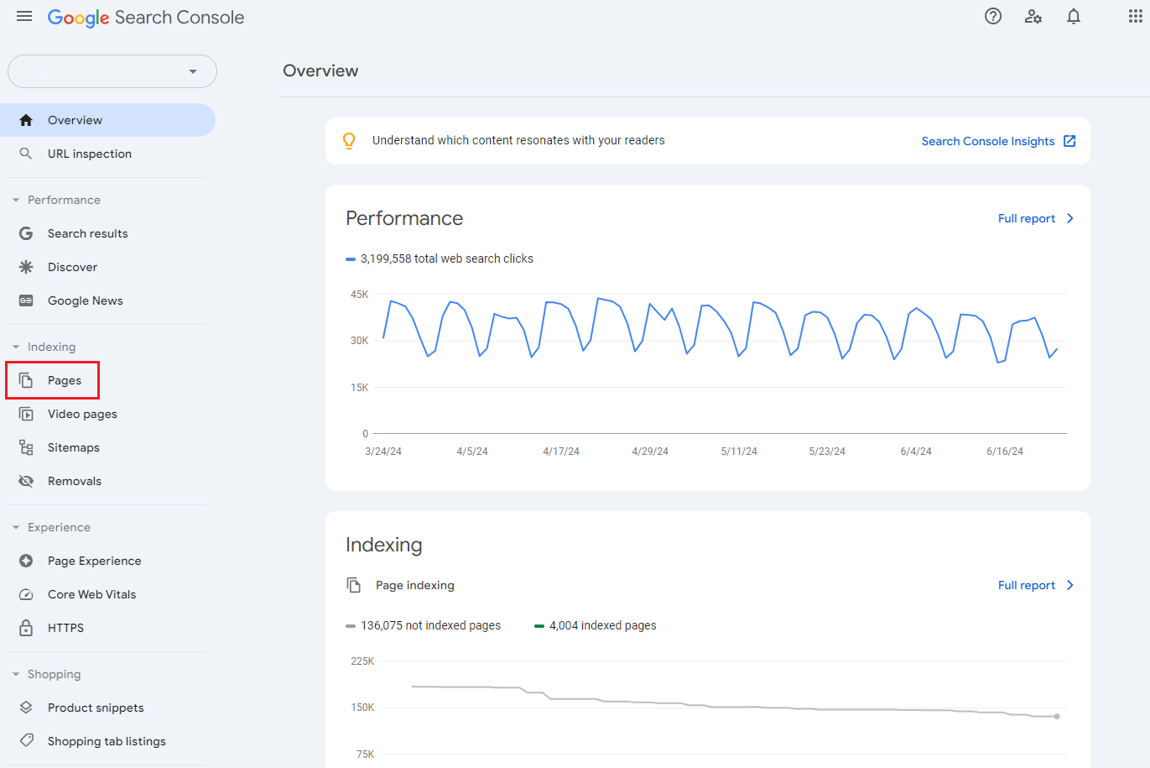The image size is (1150, 768).
Task: Open the notifications bell
Action: [x=1073, y=16]
